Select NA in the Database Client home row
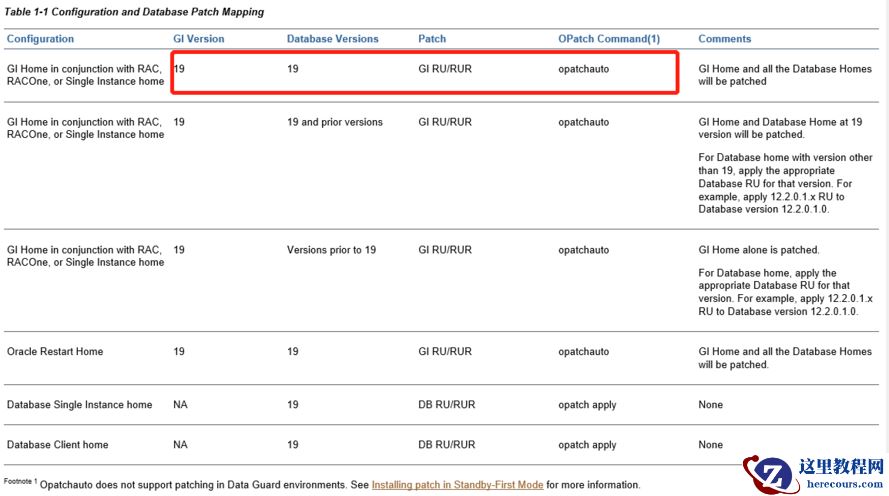 pyautogui.click(x=180, y=445)
